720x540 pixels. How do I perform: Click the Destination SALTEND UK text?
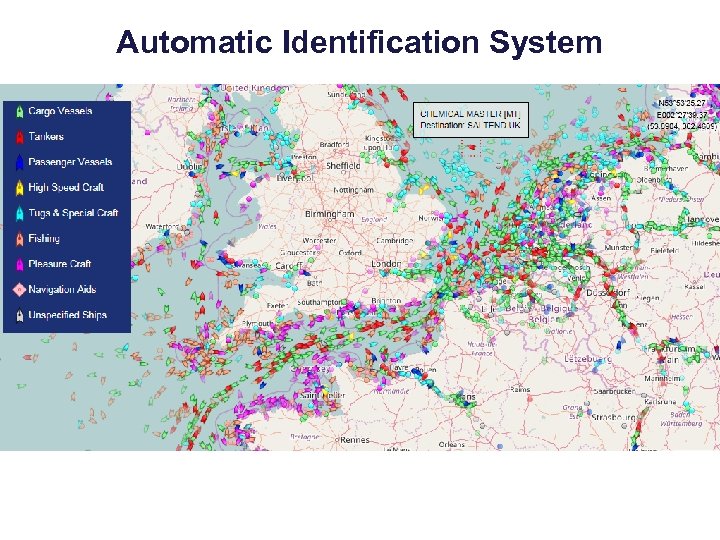[471, 125]
